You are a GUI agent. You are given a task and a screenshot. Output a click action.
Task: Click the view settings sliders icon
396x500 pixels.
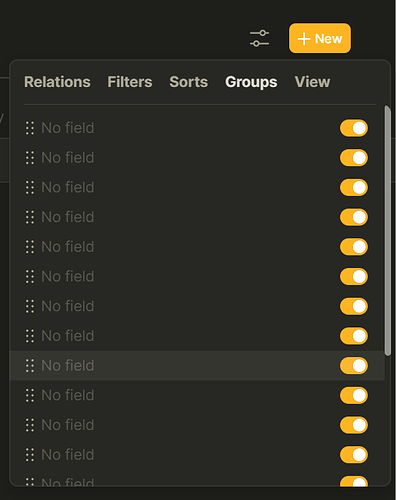click(x=259, y=38)
